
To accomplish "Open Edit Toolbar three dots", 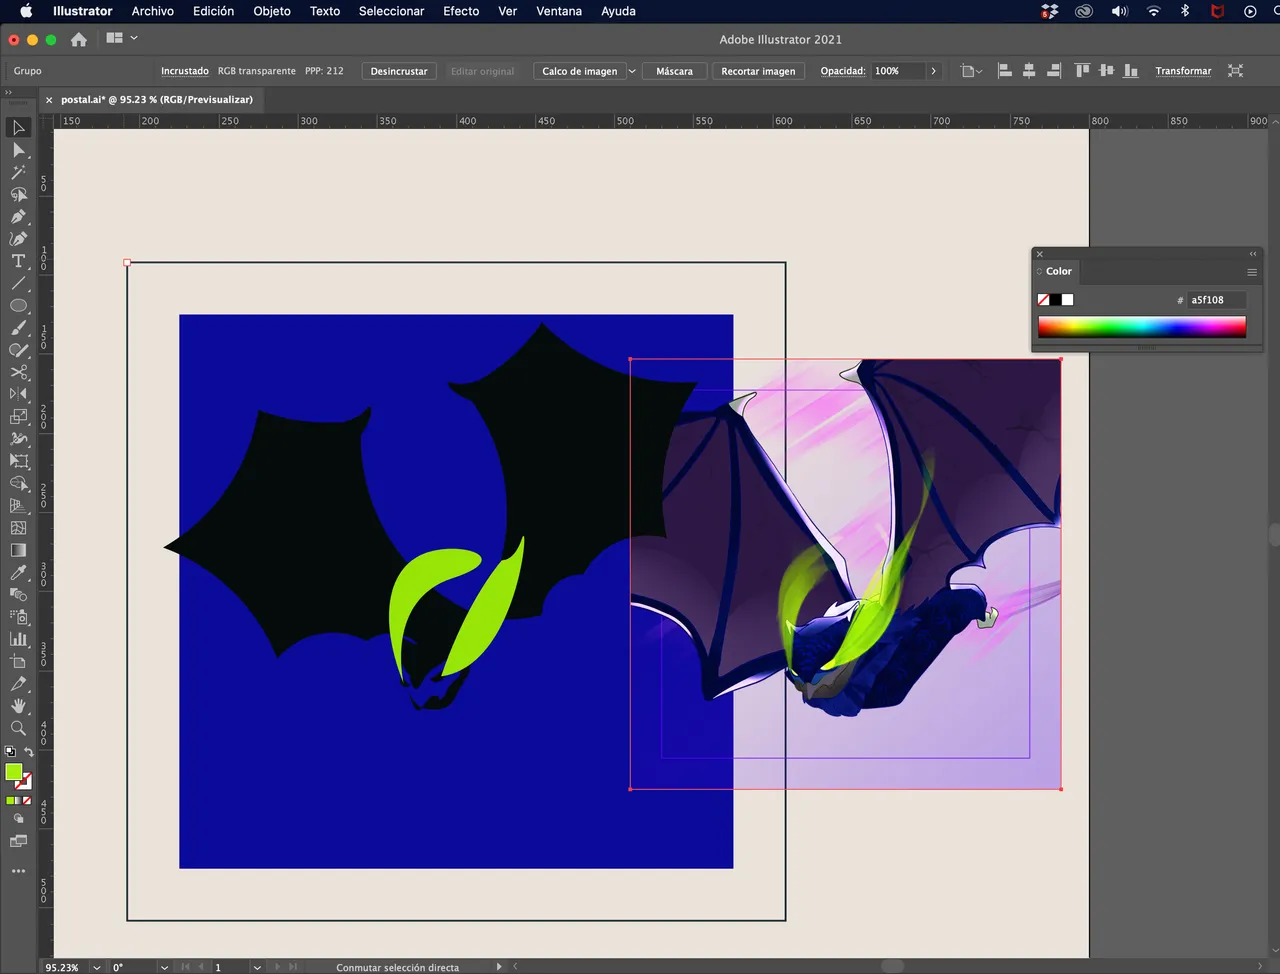I will pos(18,871).
